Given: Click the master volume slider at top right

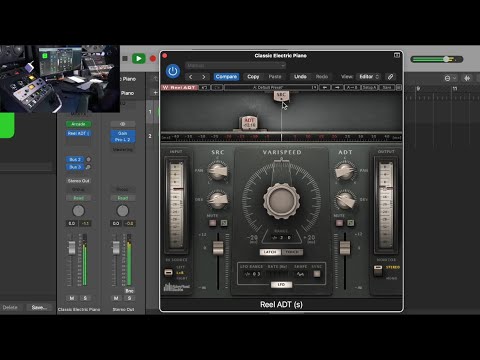Looking at the screenshot, I should coord(437,59).
